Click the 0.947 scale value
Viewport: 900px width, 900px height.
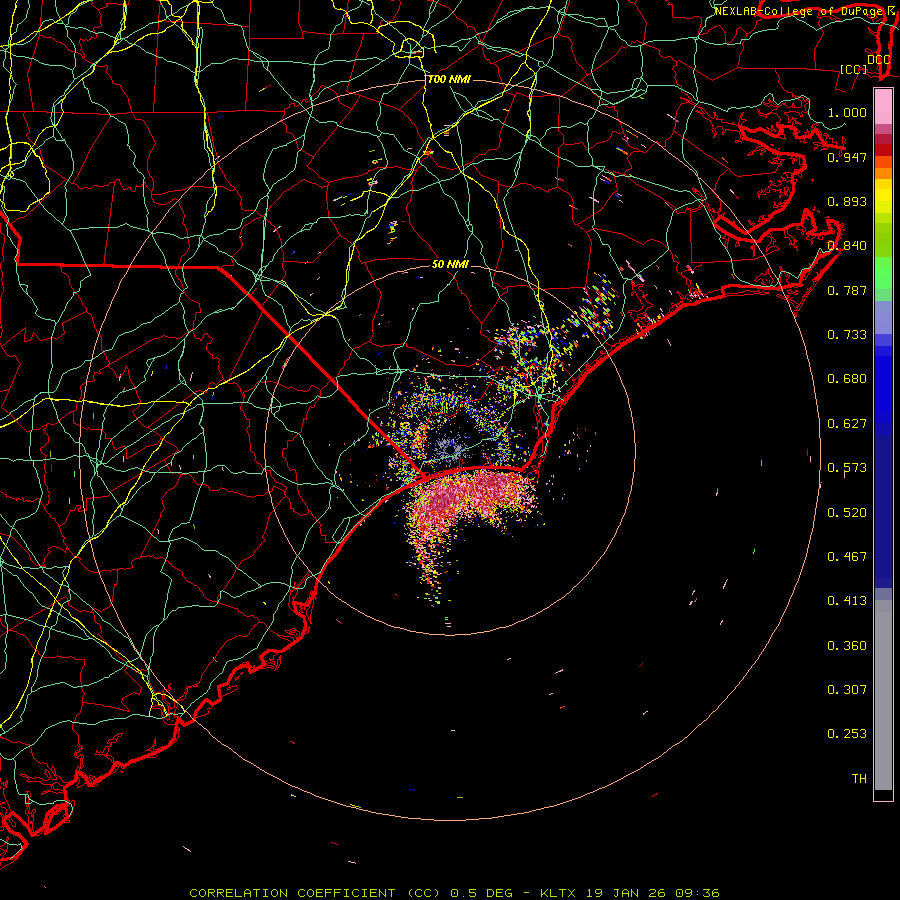coord(847,157)
